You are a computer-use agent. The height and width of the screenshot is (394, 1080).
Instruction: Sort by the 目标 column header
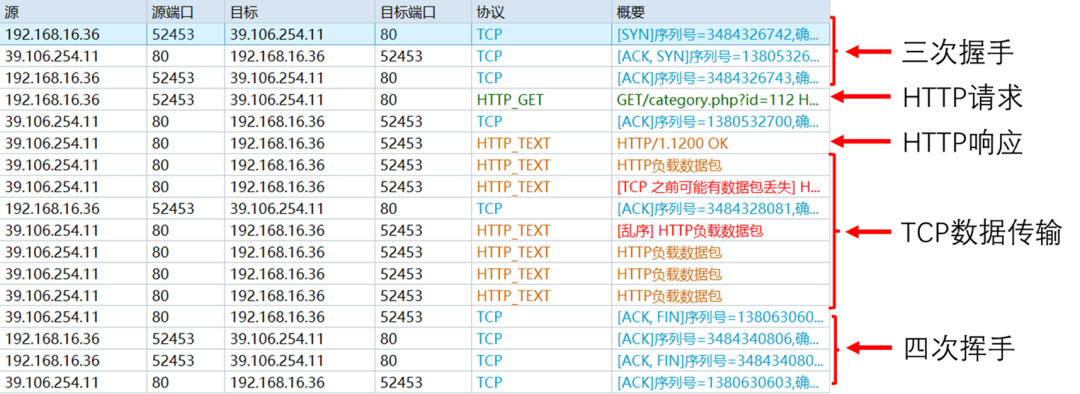click(x=300, y=12)
